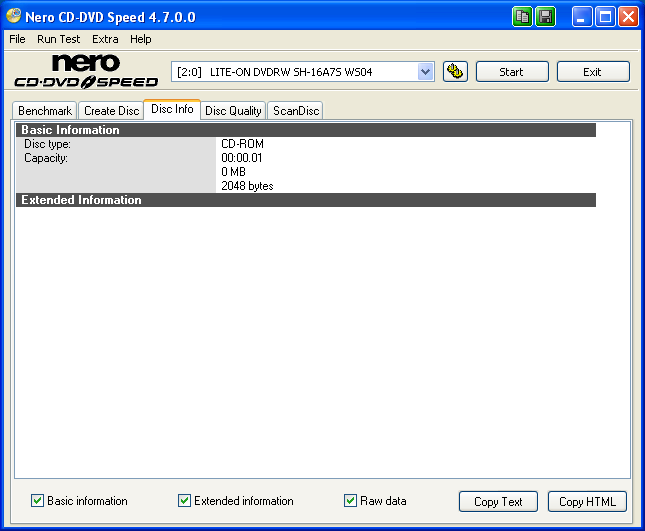Click the Disc type label
This screenshot has width=645, height=531.
[x=47, y=144]
